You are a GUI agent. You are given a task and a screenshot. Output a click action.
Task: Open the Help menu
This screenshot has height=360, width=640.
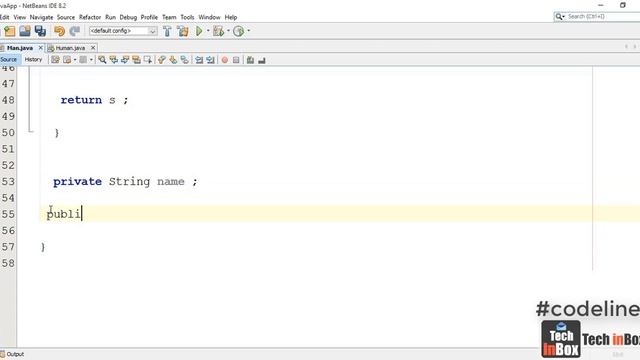(x=231, y=17)
